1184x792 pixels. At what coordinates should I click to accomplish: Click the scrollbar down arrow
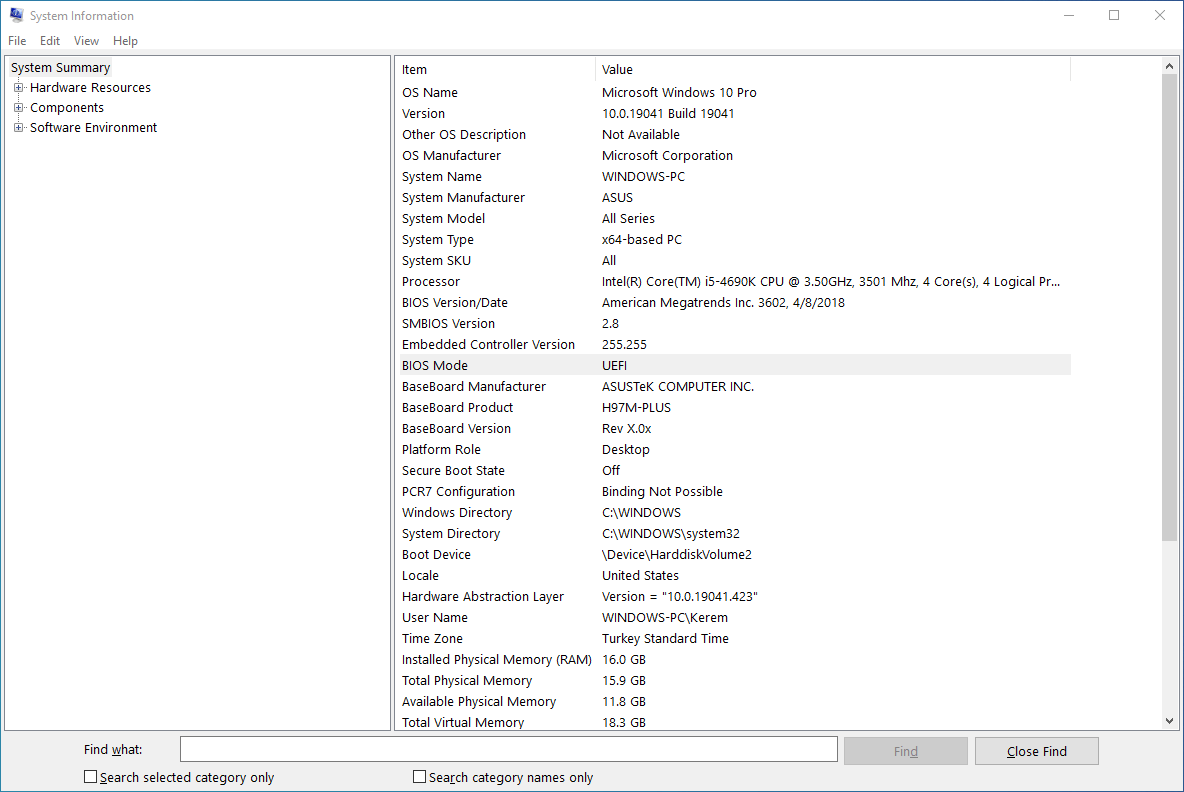coord(1169,721)
